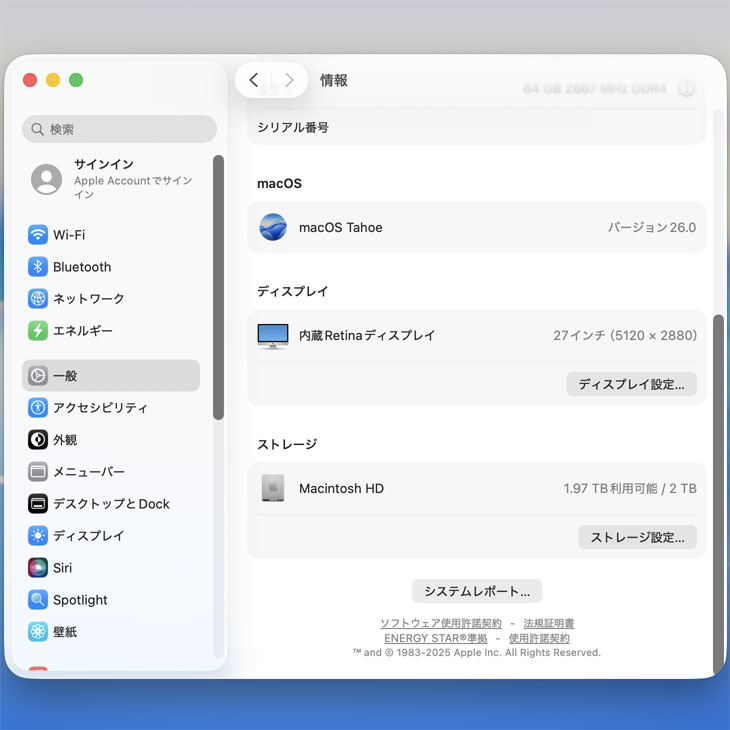Go back with the left chevron
The width and height of the screenshot is (730, 730).
point(254,80)
